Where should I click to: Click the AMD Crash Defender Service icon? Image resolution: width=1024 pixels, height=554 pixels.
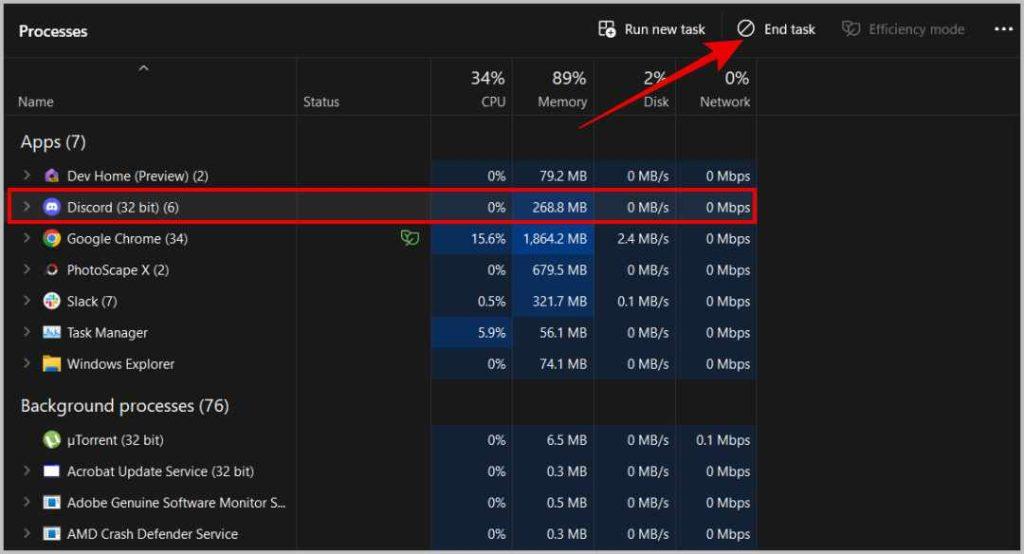coord(52,534)
